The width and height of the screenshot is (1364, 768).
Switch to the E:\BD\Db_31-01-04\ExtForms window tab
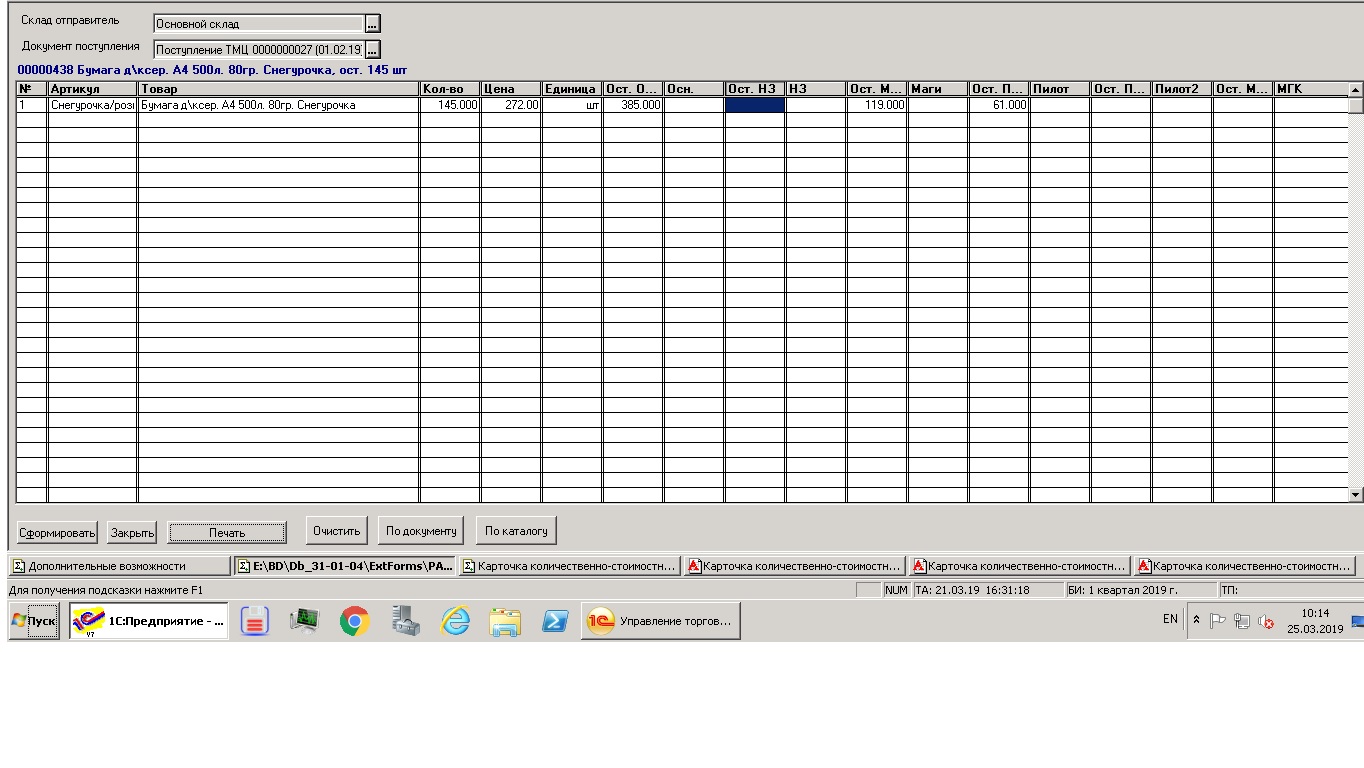tap(345, 566)
